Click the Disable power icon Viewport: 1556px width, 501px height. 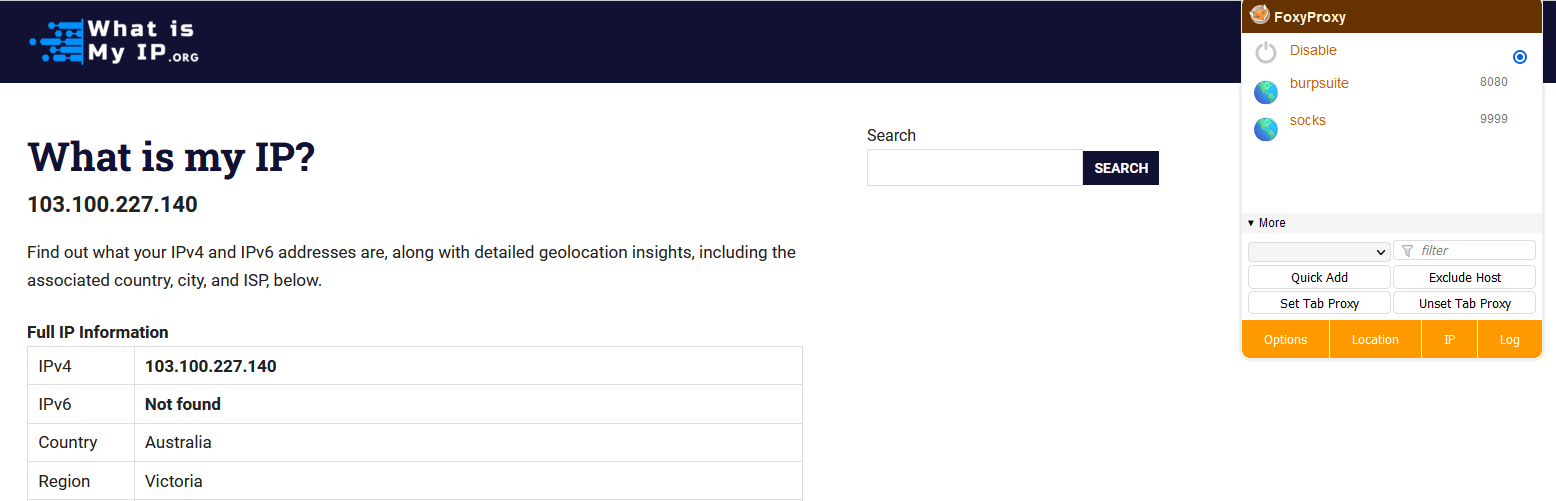(1266, 53)
